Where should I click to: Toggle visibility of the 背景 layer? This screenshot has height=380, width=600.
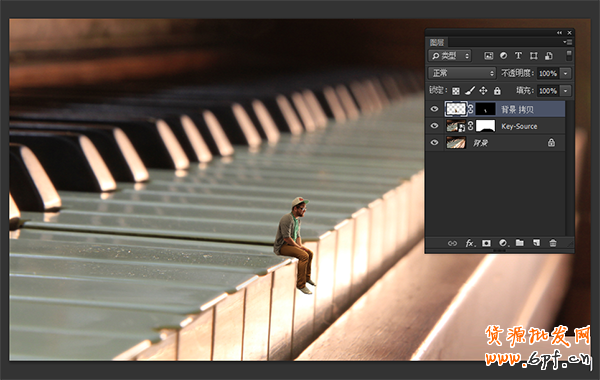point(434,143)
